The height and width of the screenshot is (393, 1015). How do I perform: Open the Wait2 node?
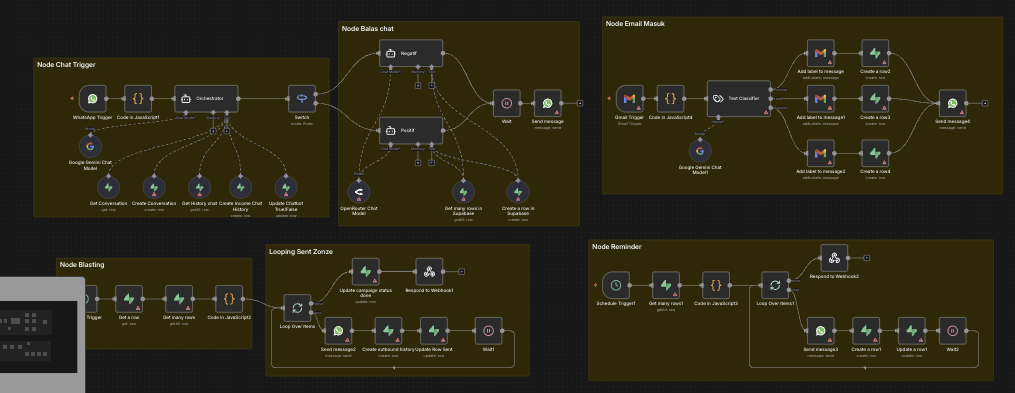(x=953, y=331)
